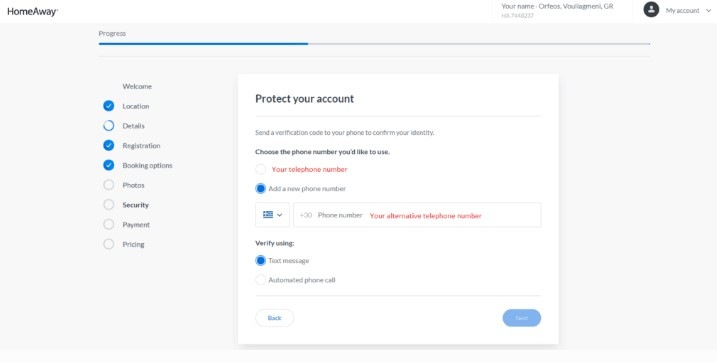Click the HomeAway logo
Viewport: 717px width, 362px height.
[x=32, y=11]
